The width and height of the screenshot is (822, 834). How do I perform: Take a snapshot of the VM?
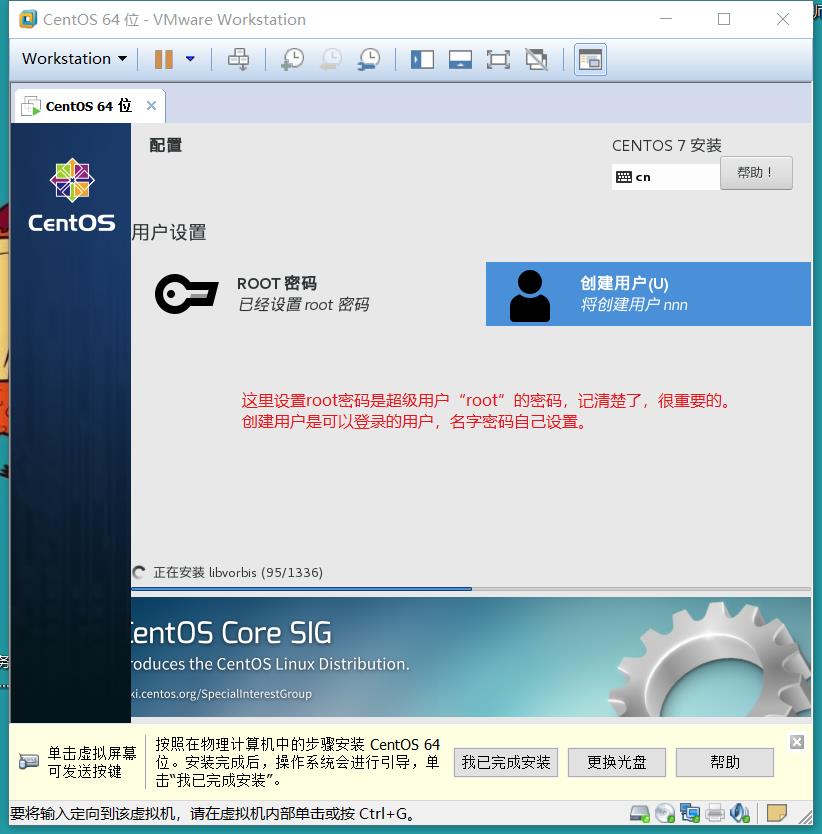(293, 59)
